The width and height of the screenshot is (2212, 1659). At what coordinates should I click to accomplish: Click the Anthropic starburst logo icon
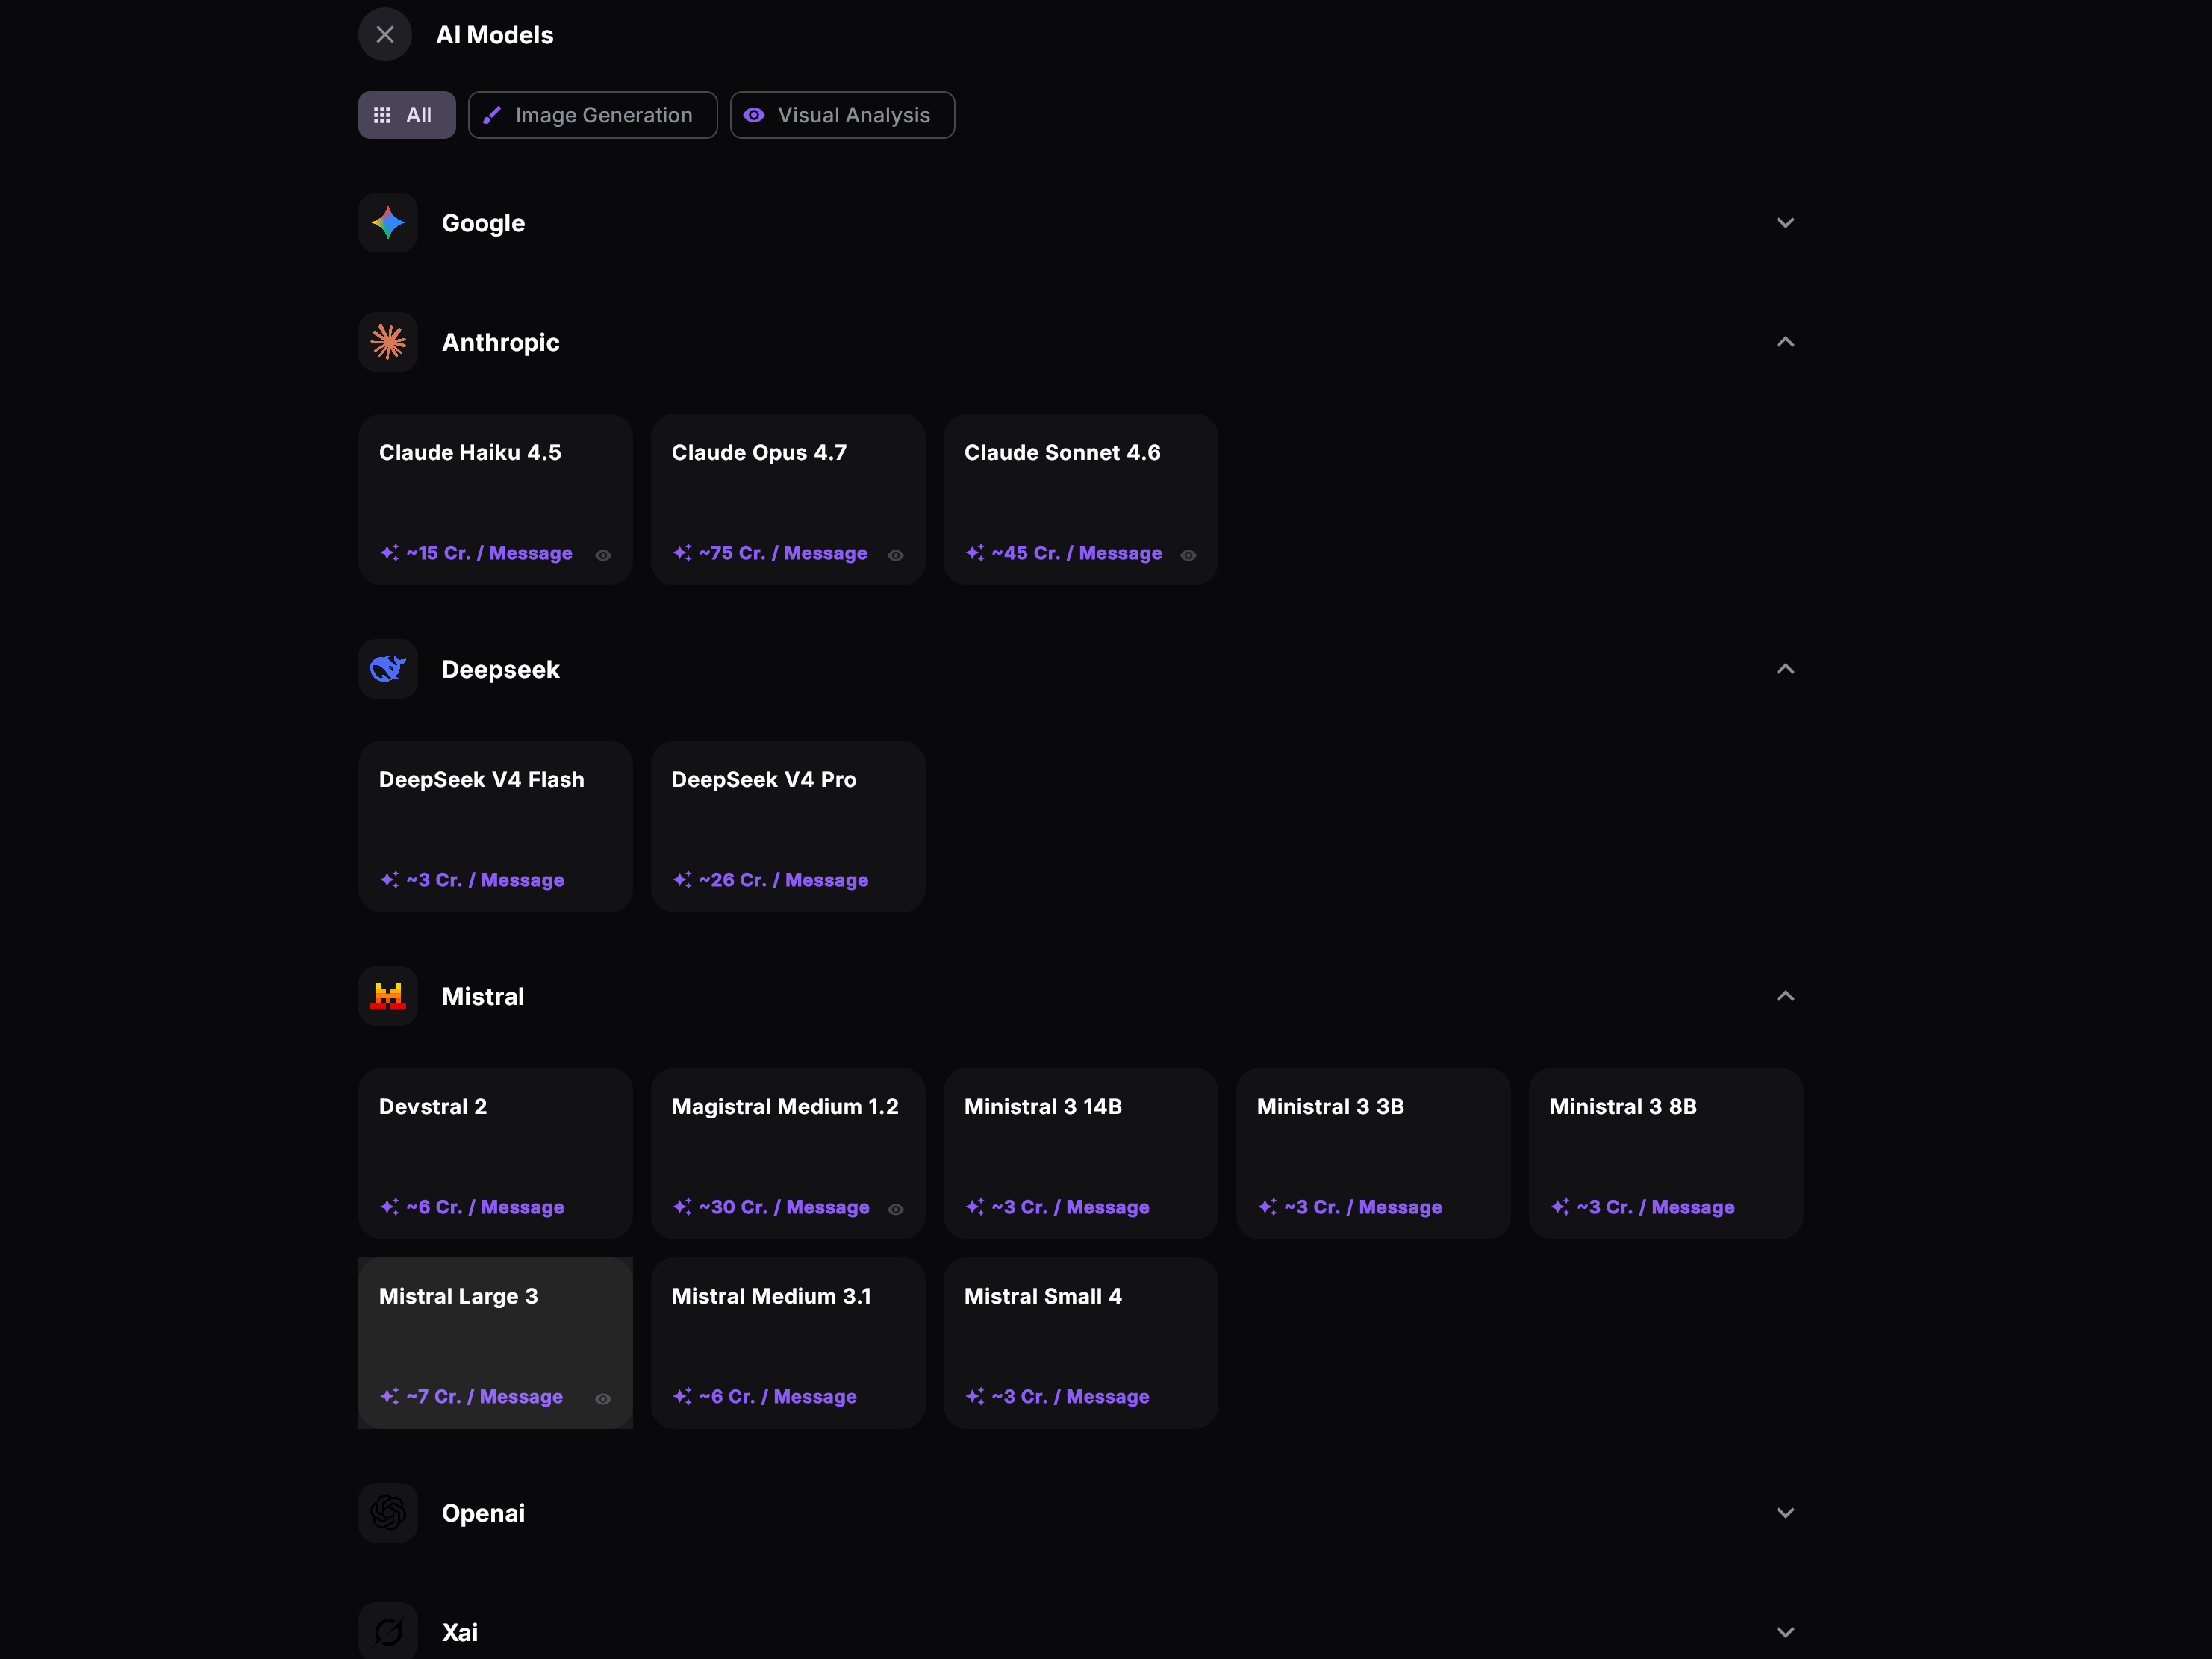click(x=388, y=342)
